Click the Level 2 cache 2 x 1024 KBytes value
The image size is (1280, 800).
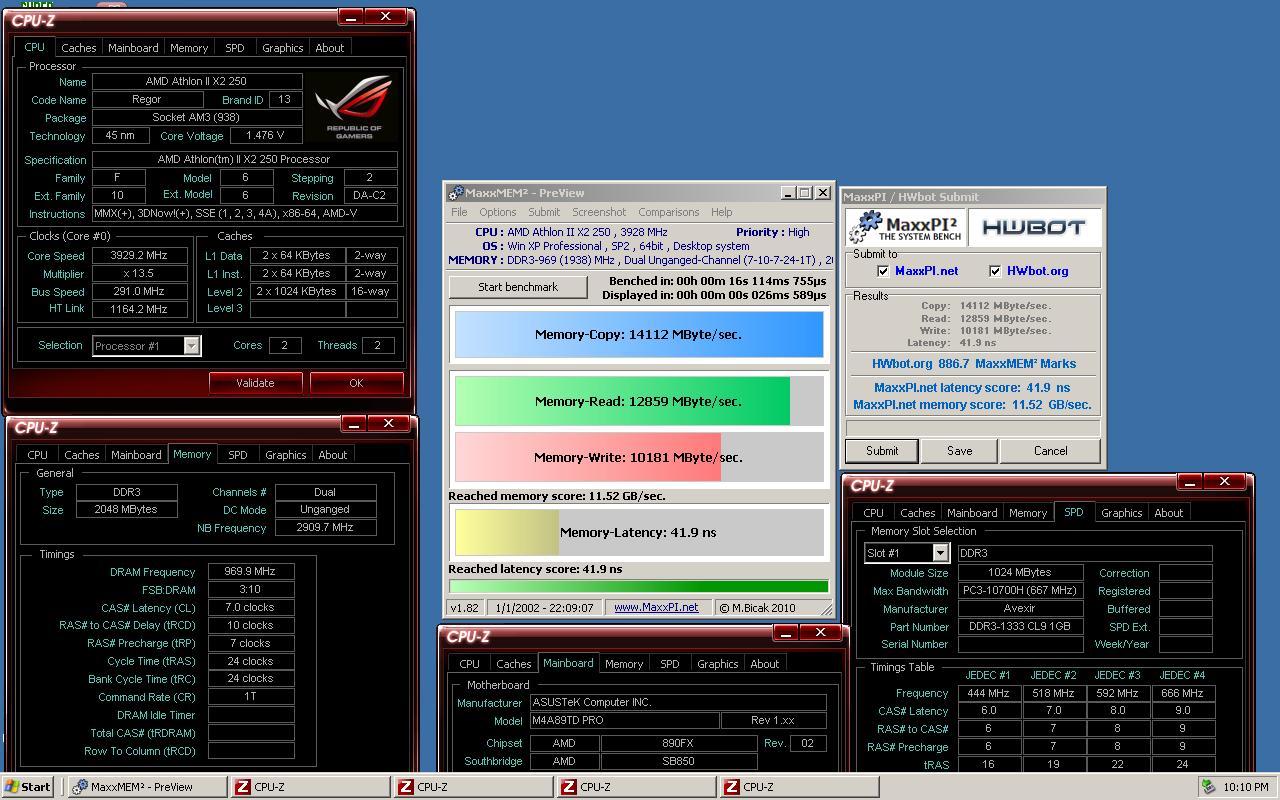(x=297, y=291)
